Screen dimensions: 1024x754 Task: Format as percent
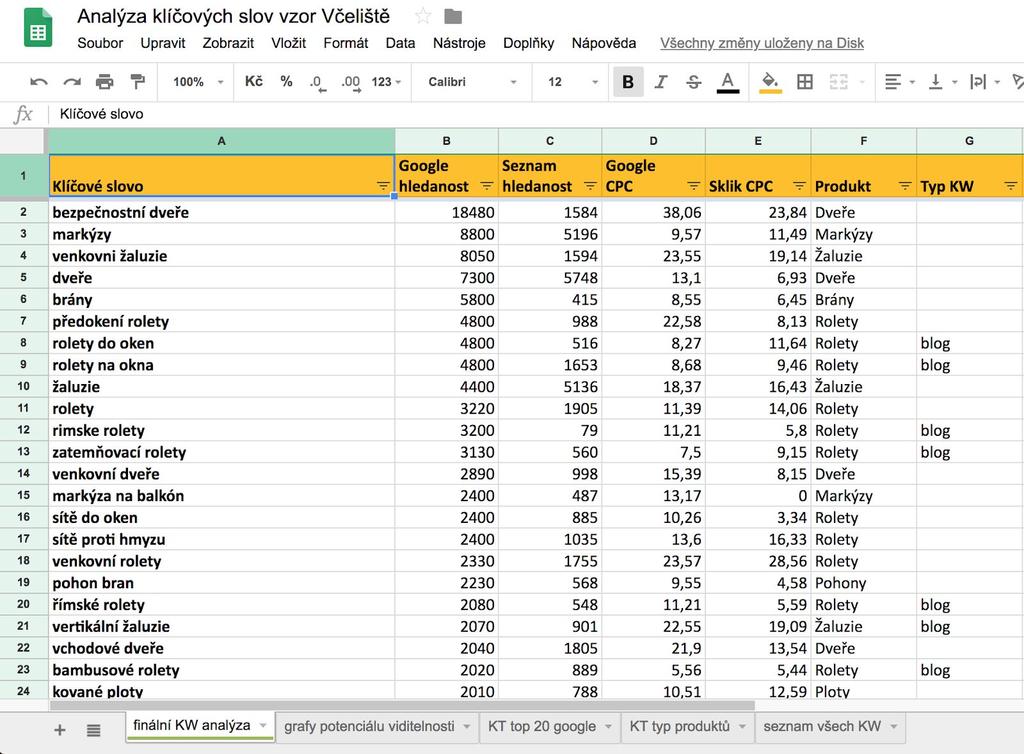coord(286,82)
